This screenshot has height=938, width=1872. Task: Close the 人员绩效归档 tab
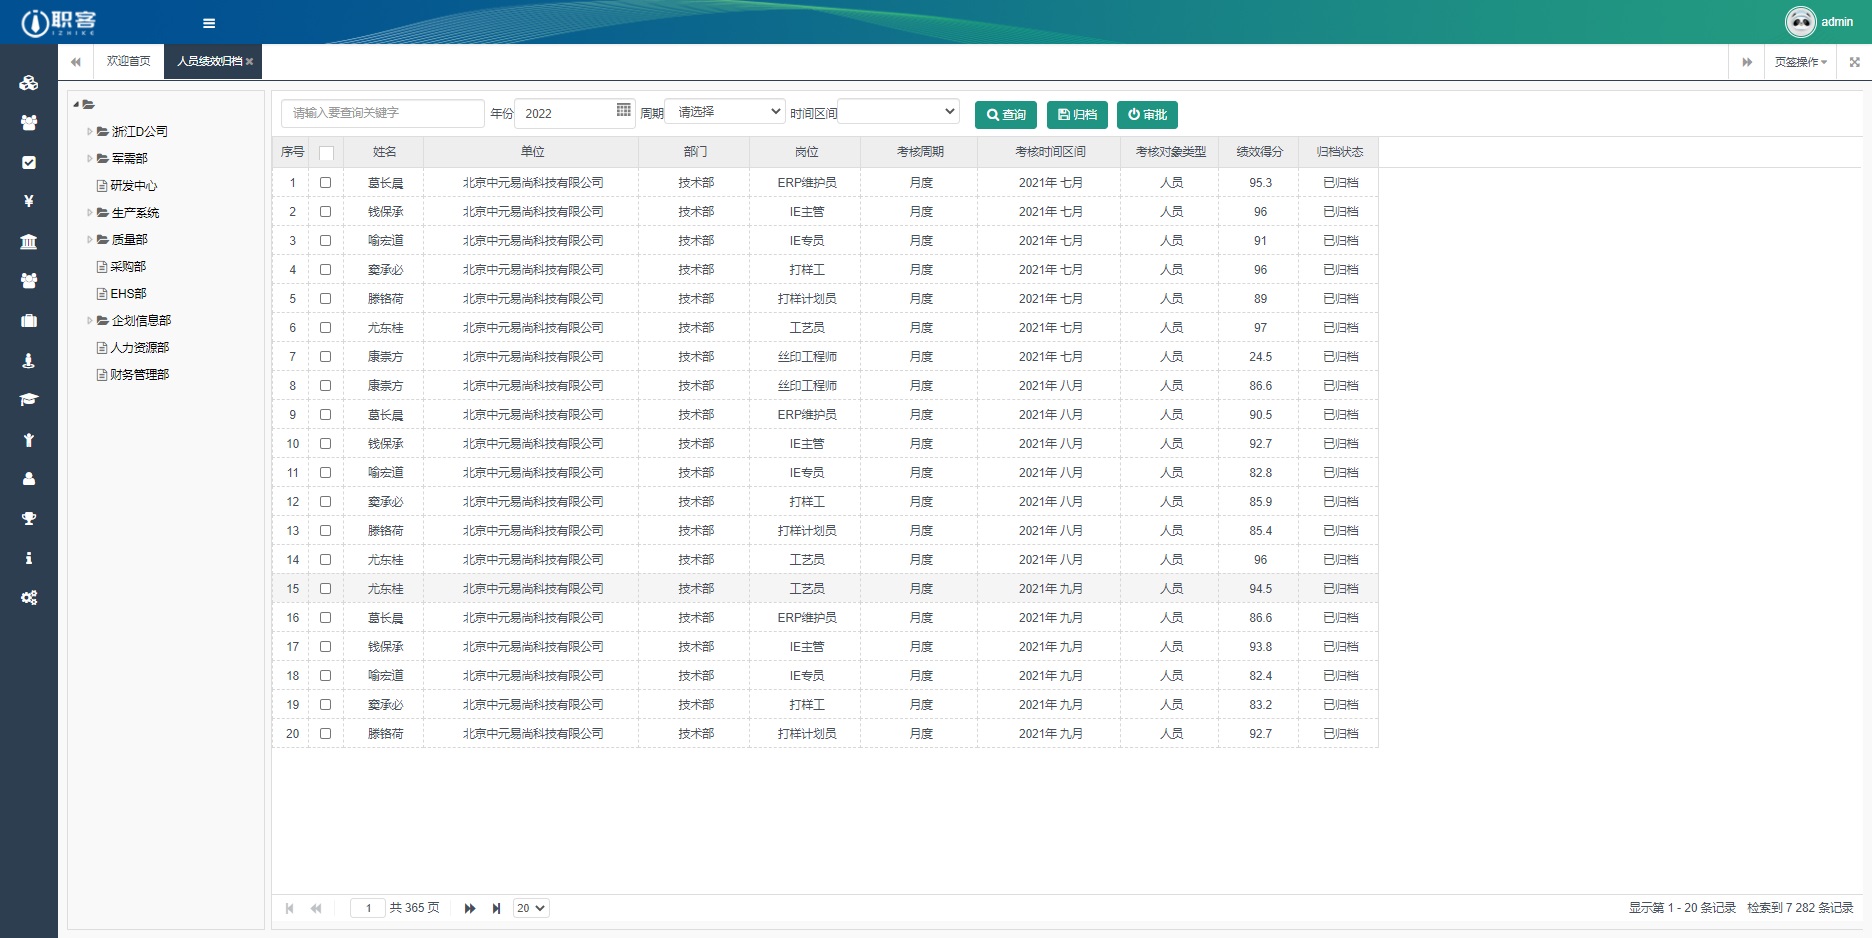click(x=250, y=62)
